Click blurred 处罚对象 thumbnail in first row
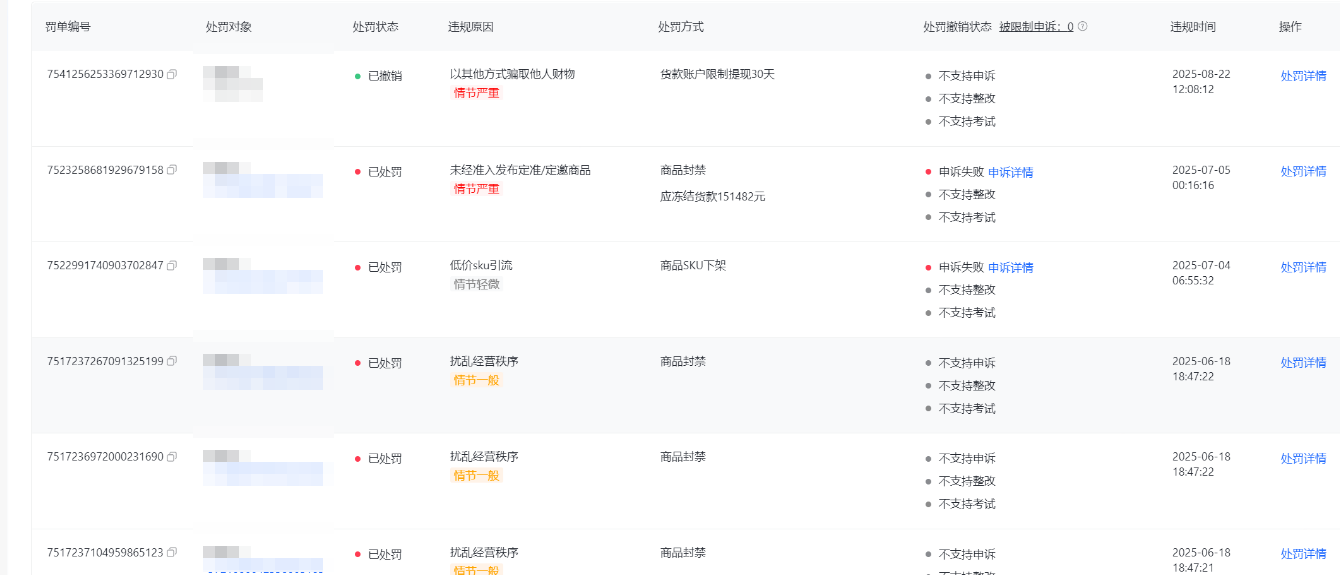1340x575 pixels. (x=232, y=82)
